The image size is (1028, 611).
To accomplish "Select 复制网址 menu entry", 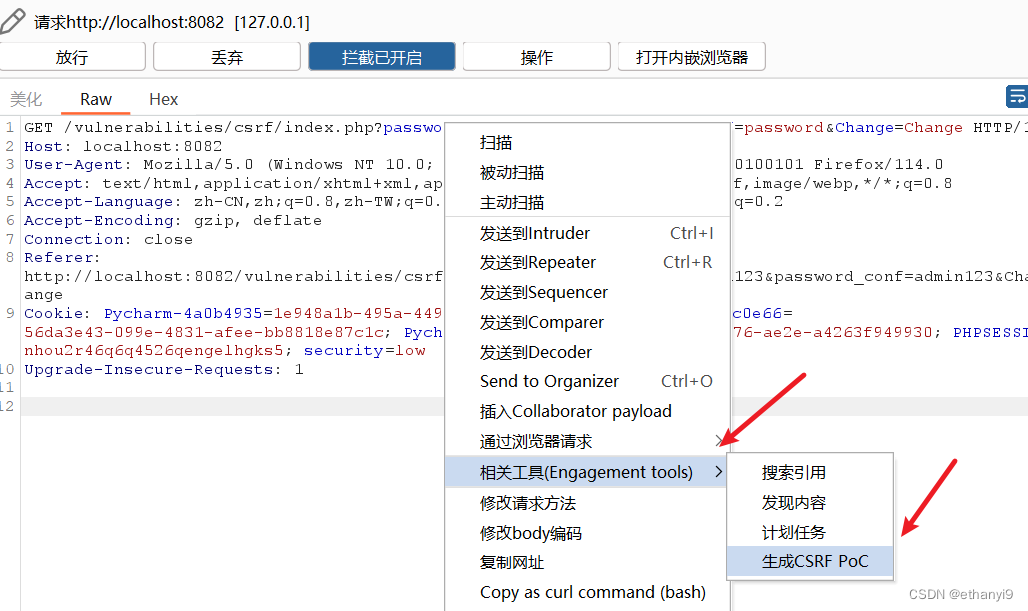I will 587,562.
